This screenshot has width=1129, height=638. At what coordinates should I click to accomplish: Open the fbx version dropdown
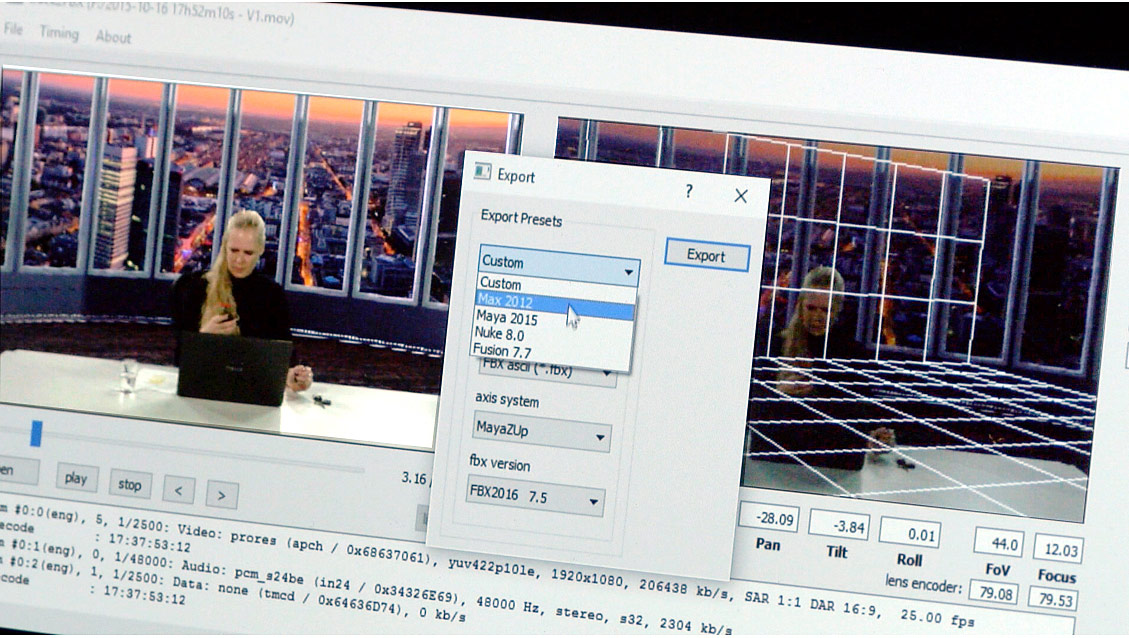tap(535, 495)
